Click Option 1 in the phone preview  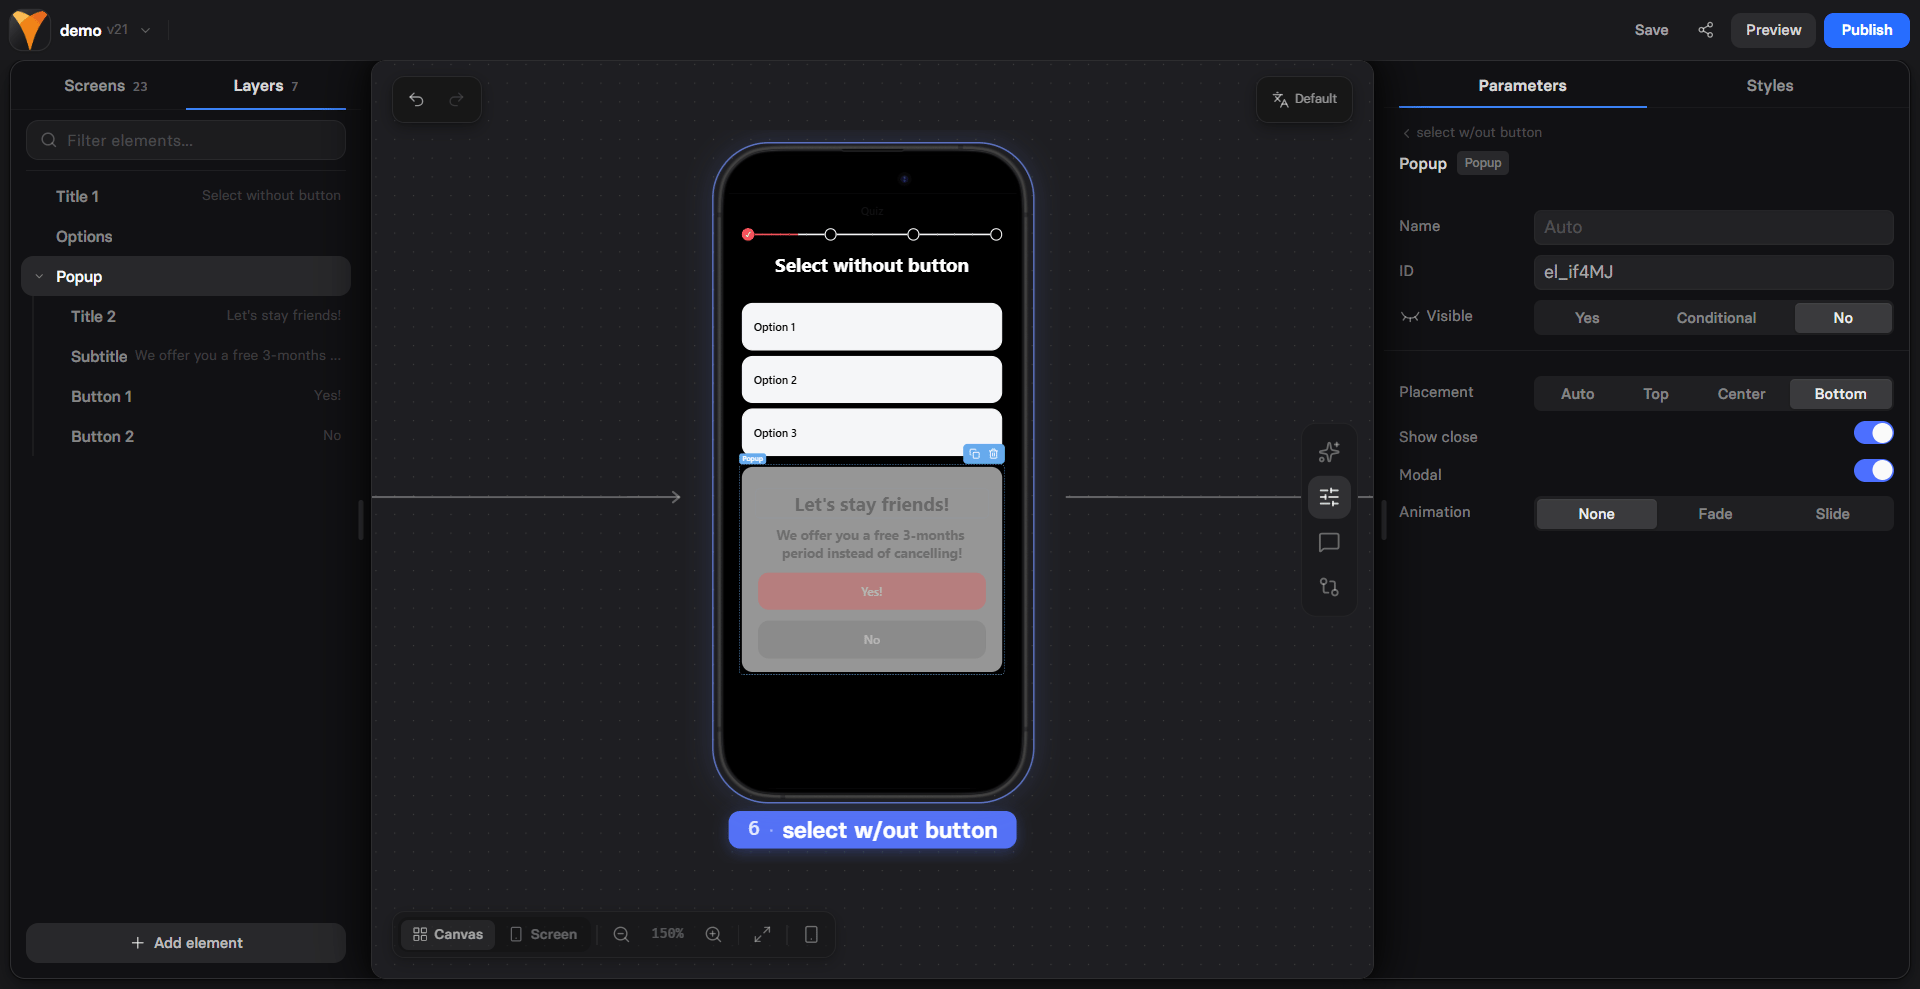point(872,327)
